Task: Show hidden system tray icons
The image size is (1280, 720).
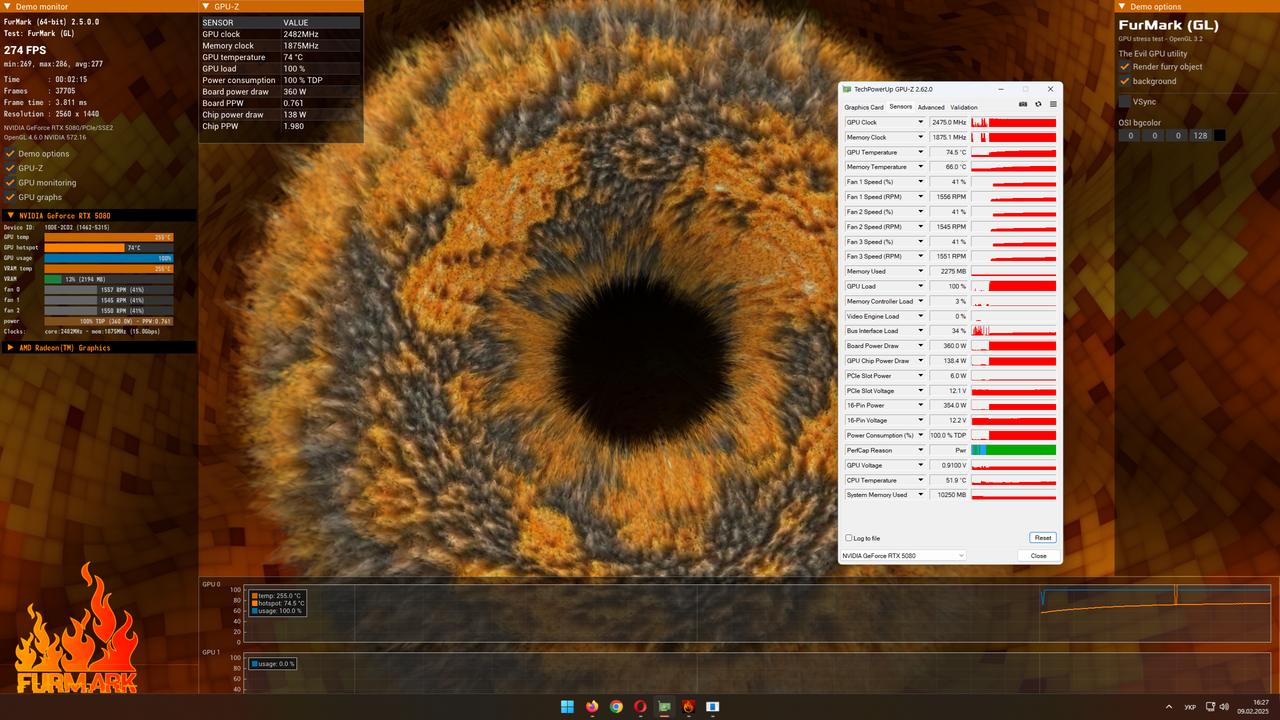Action: (x=1169, y=707)
